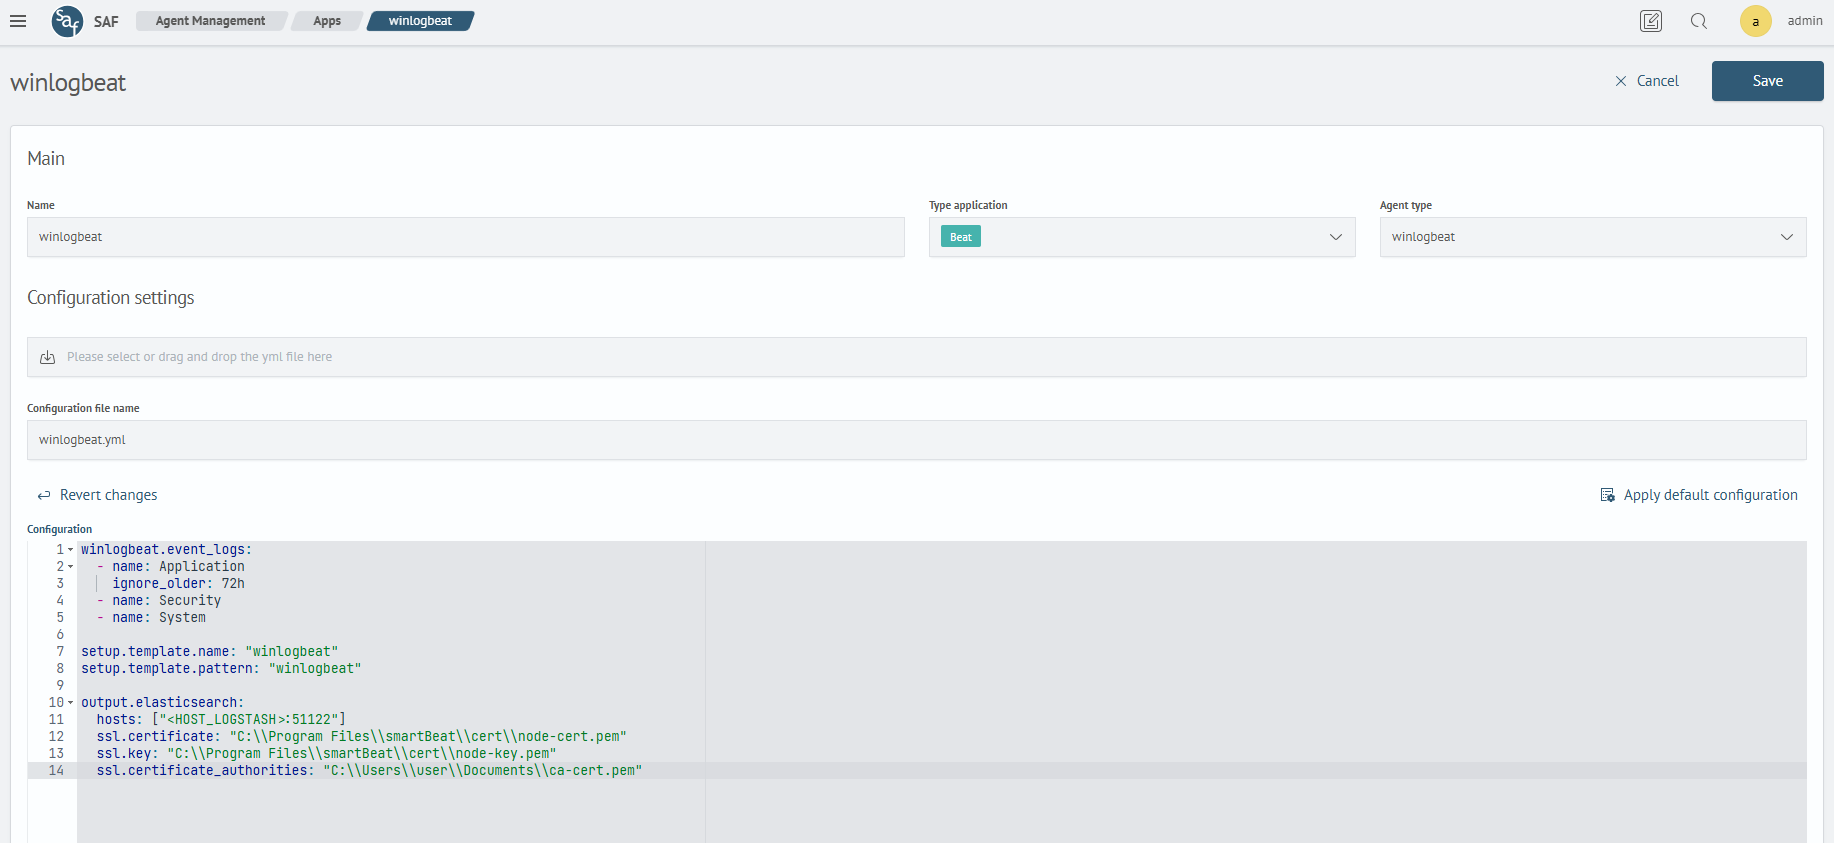This screenshot has height=843, width=1834.
Task: Click the search magnifier icon
Action: 1699,21
